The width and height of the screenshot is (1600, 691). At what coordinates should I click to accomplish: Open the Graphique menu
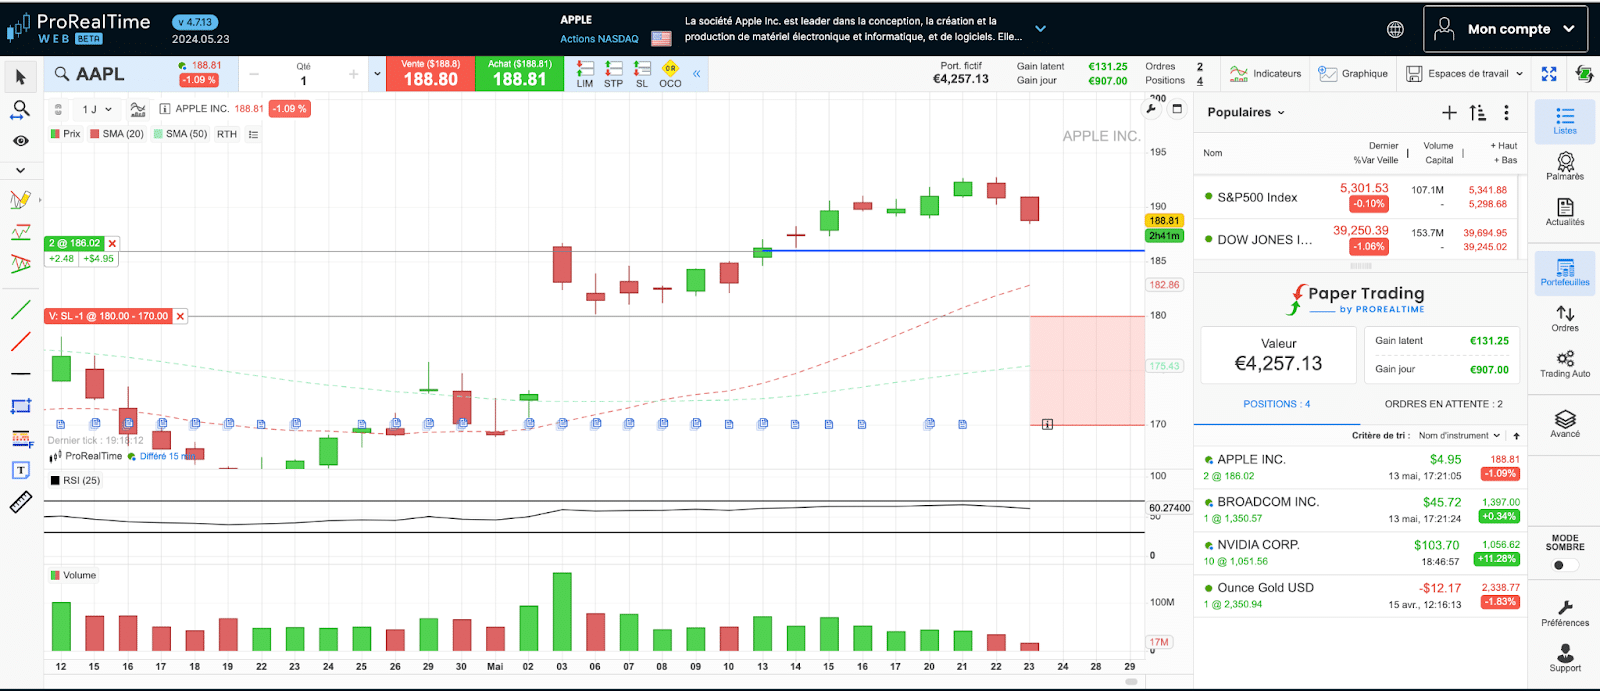1353,73
